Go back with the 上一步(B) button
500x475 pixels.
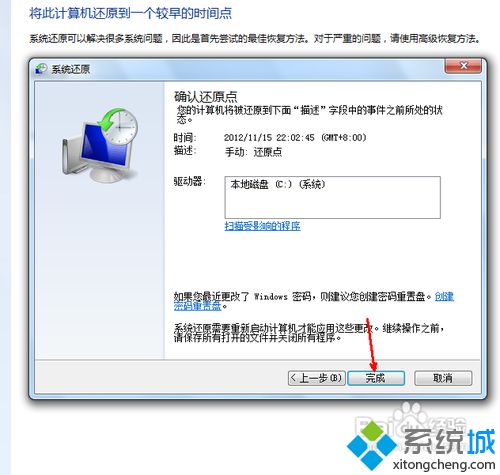tap(317, 378)
